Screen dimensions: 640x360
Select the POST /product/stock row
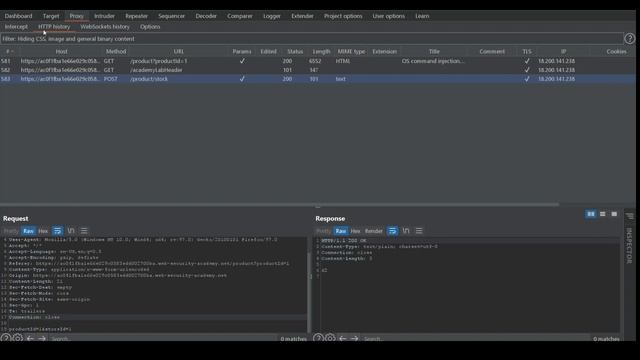318,79
